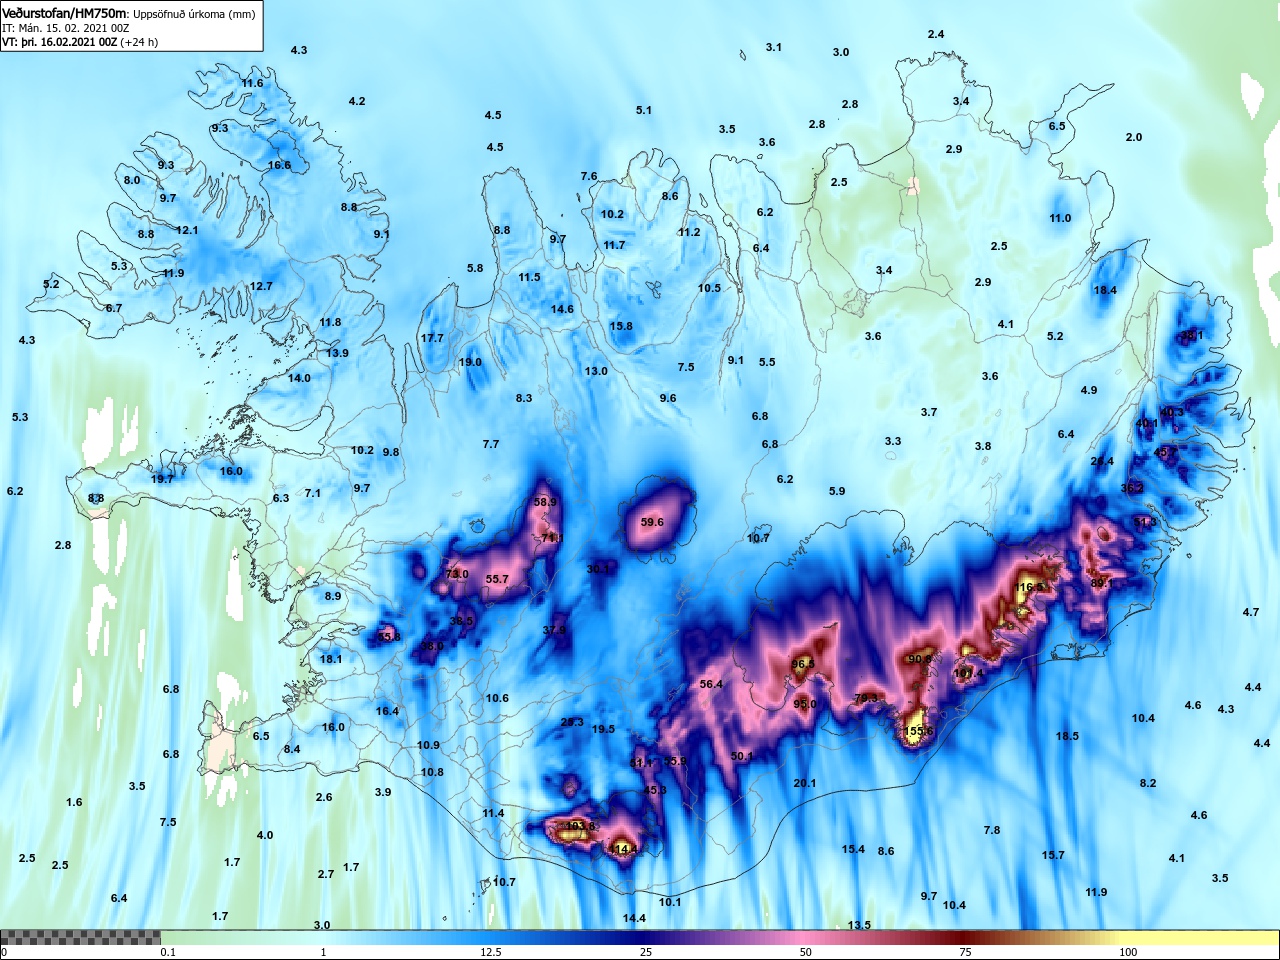This screenshot has height=960, width=1280.
Task: Click the 20.1 precipitation value
Action: [805, 783]
